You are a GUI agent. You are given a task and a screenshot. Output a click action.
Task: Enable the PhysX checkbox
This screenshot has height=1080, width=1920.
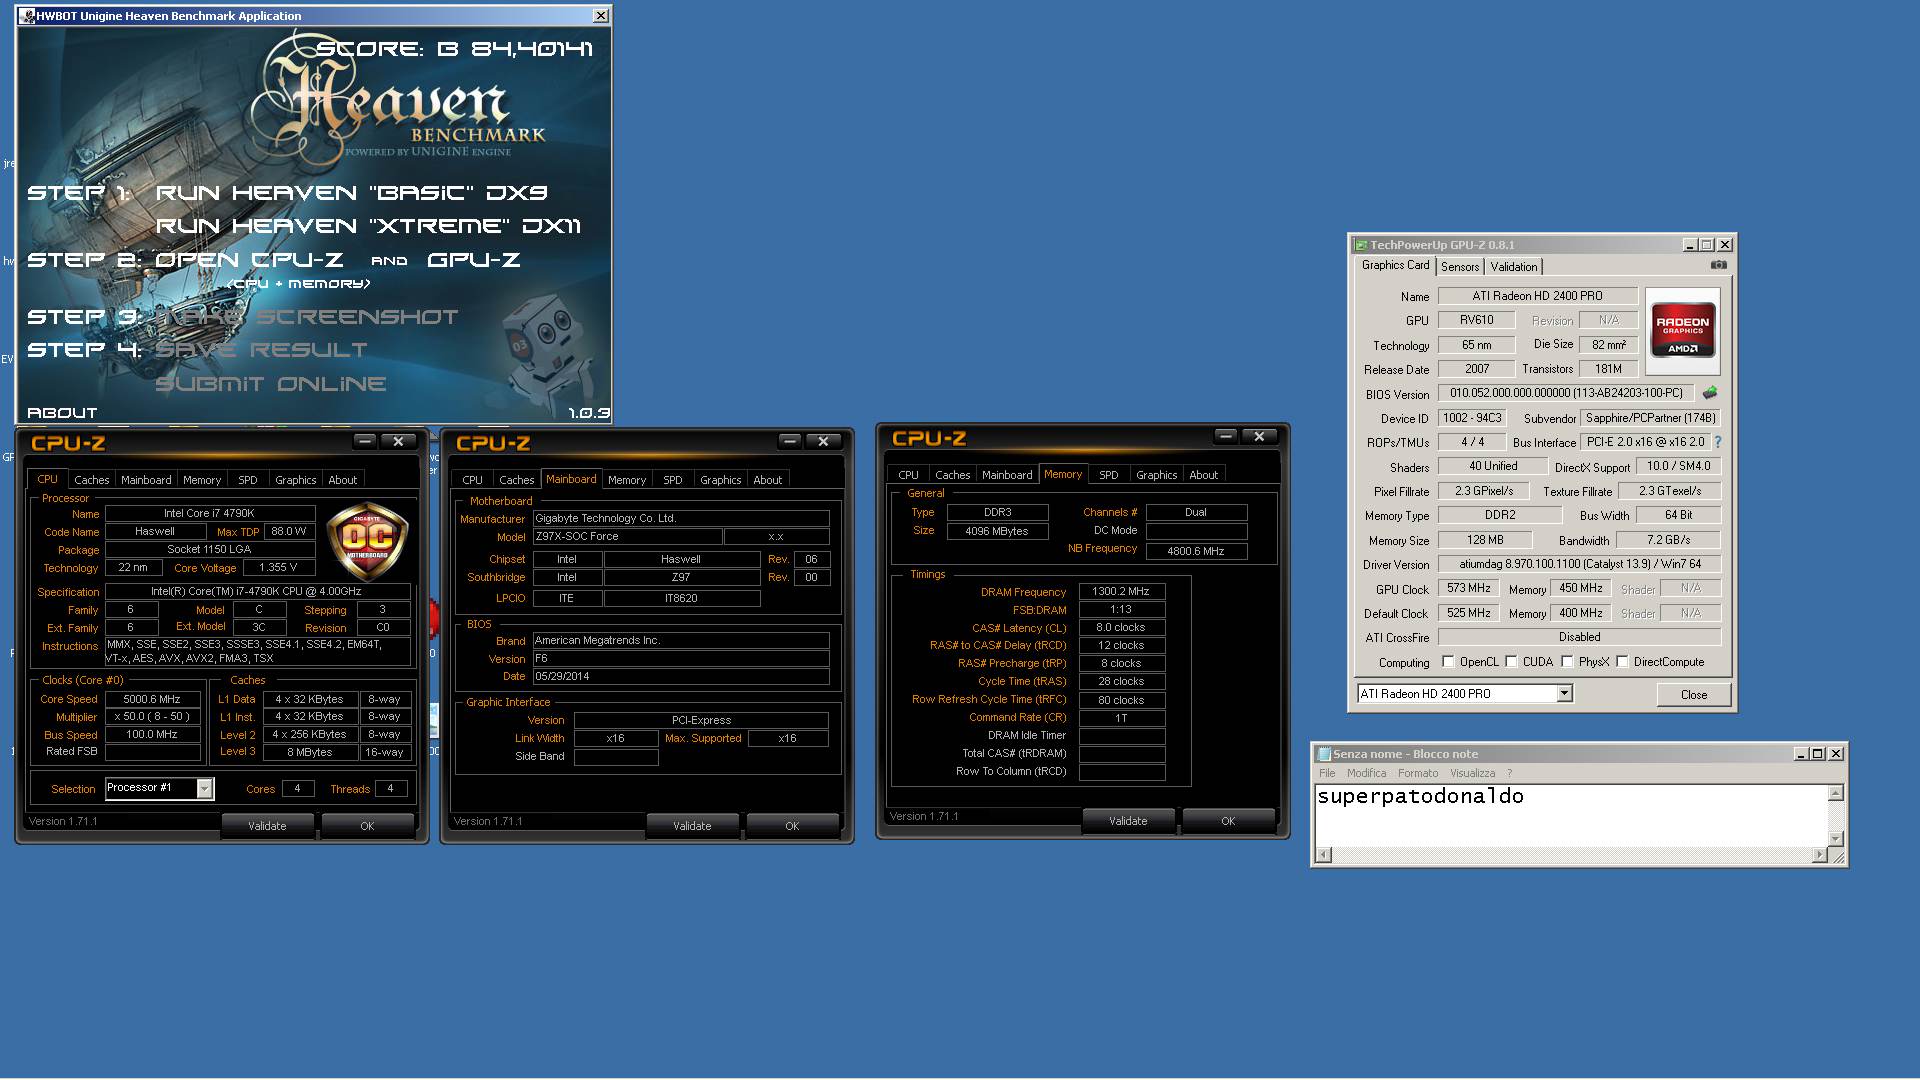tap(1567, 662)
